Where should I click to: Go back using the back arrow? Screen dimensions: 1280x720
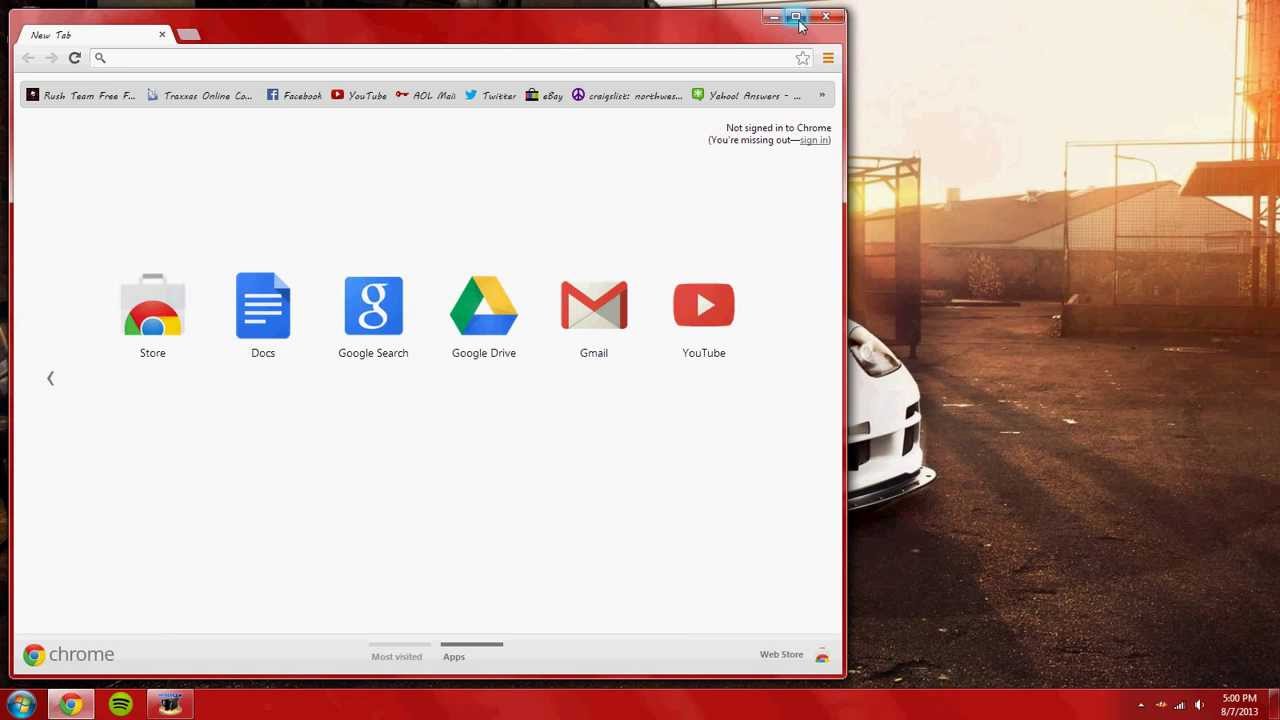coord(28,58)
